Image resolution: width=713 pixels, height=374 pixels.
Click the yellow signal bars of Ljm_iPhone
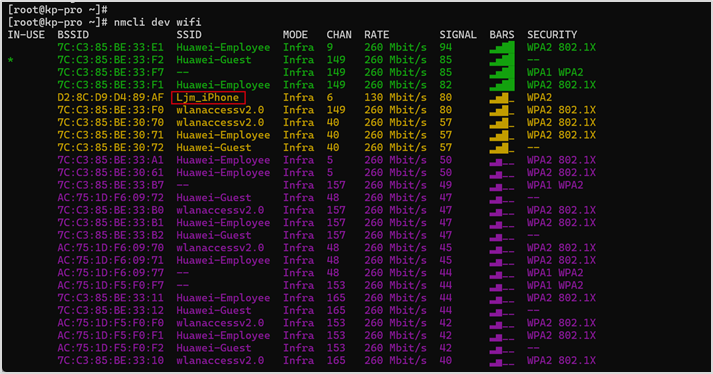[502, 98]
